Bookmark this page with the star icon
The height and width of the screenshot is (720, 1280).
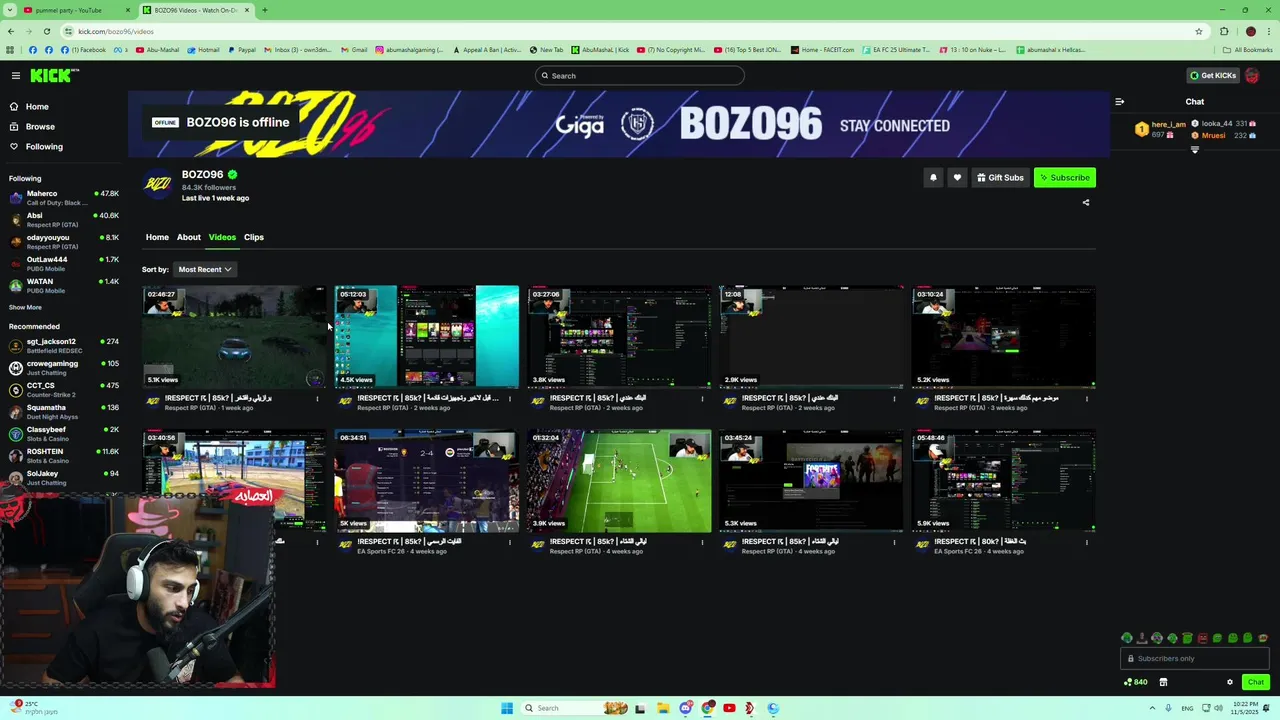click(1199, 31)
